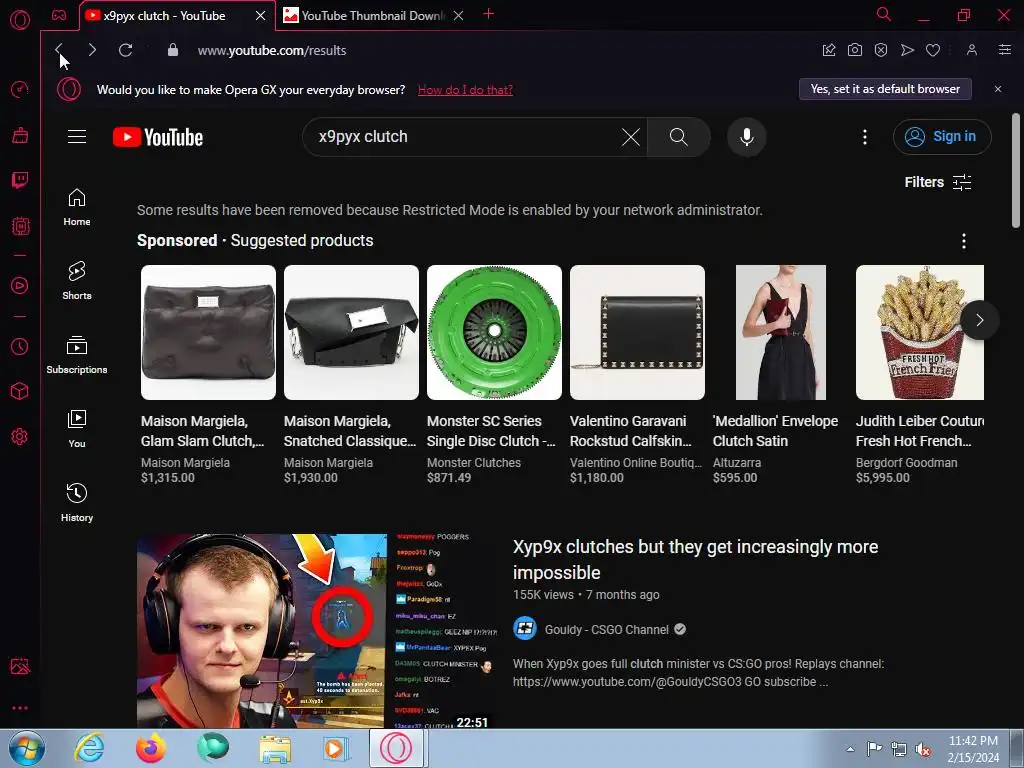Open a new browser tab
The height and width of the screenshot is (768, 1024).
[x=488, y=14]
